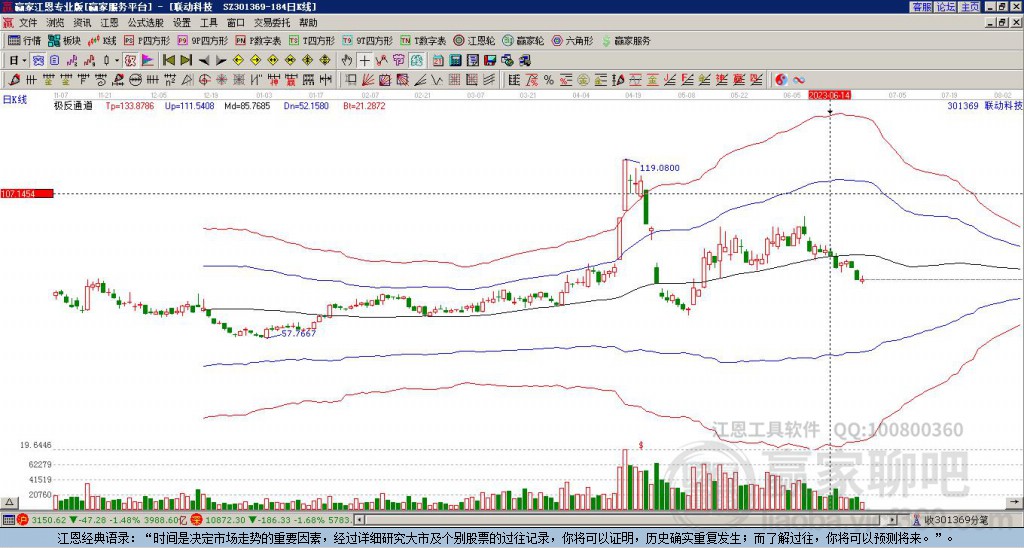Click the zigzag wave line tool
This screenshot has width=1024, height=548.
click(x=438, y=80)
